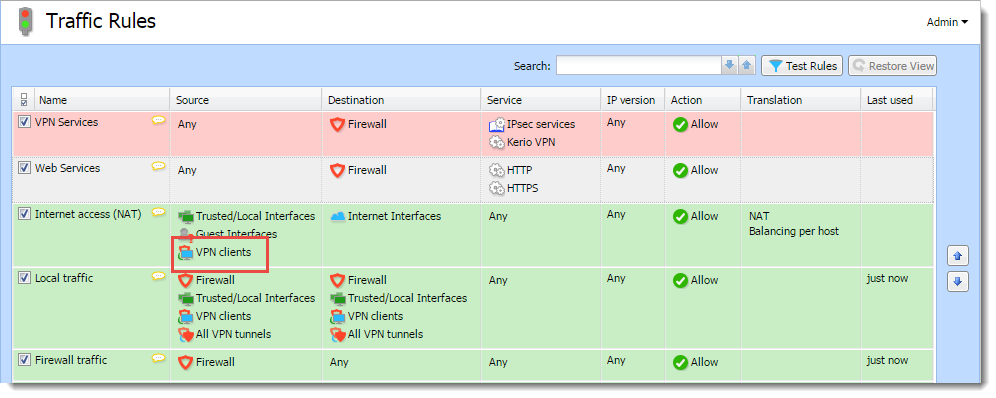Click the Allow checkmark in Internet access (NAT) row

click(x=680, y=216)
